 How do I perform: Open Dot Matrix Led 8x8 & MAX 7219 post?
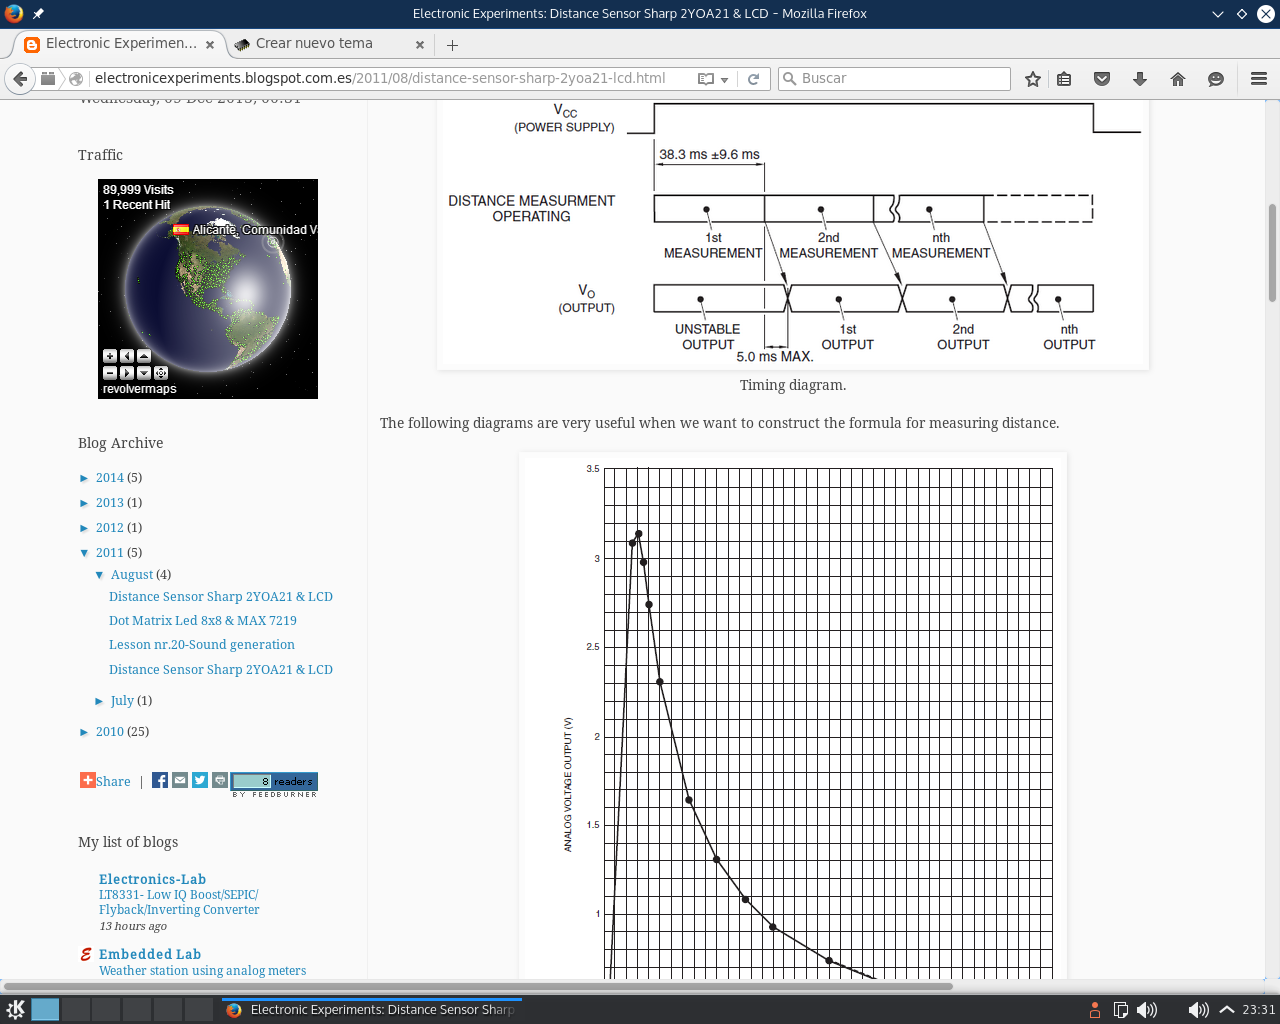coord(203,621)
